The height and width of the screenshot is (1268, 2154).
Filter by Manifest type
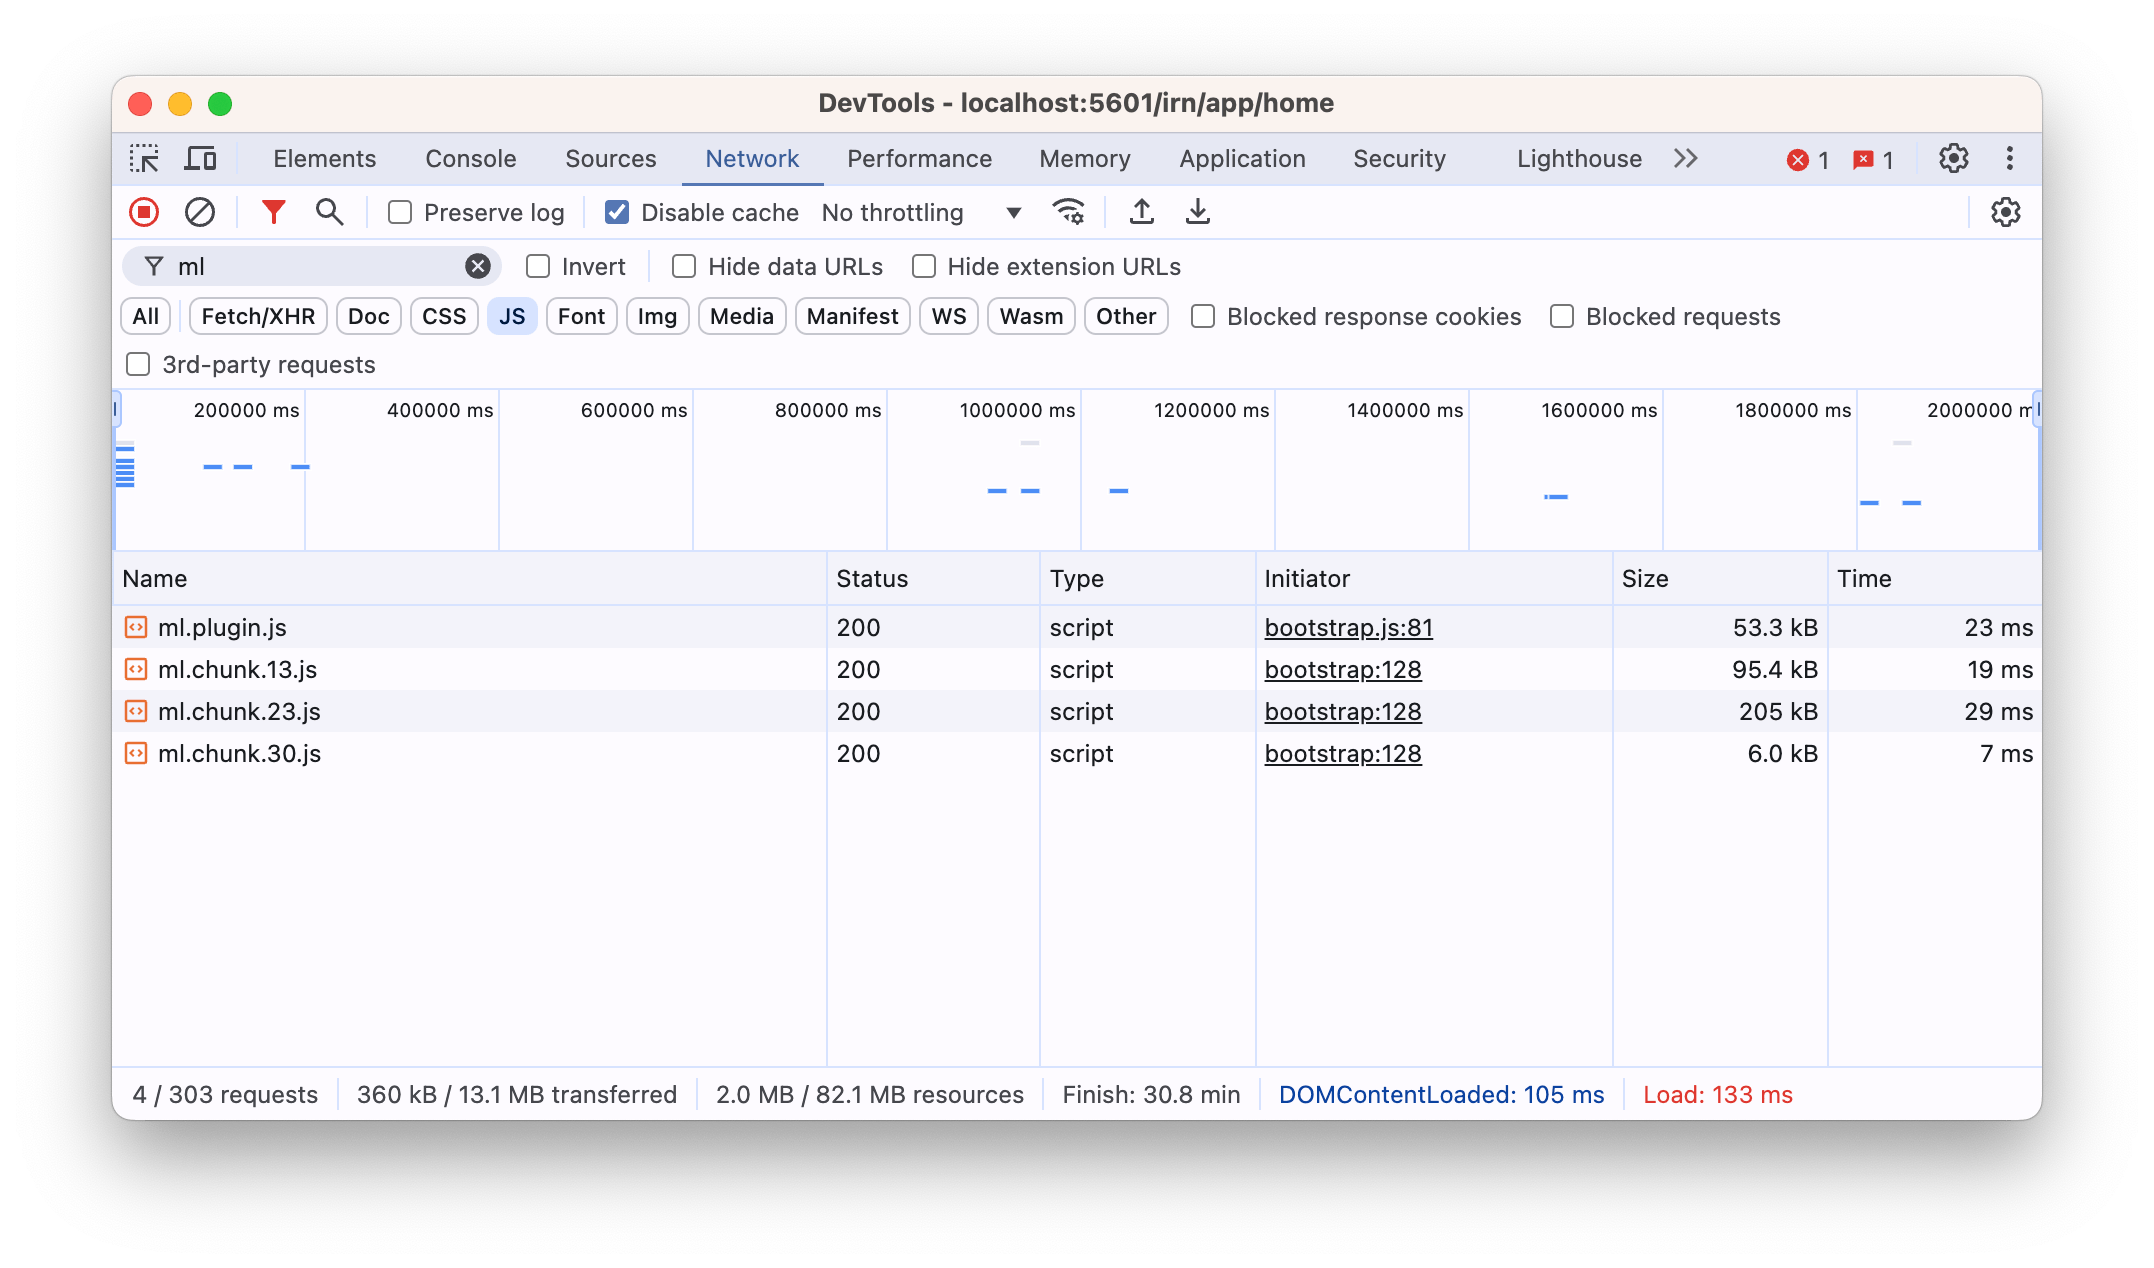point(853,316)
